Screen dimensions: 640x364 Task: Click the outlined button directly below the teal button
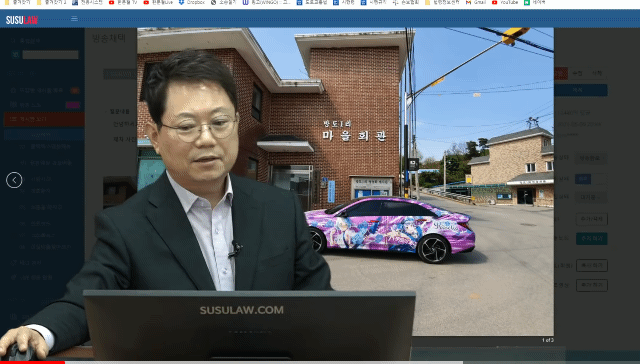coord(591,265)
